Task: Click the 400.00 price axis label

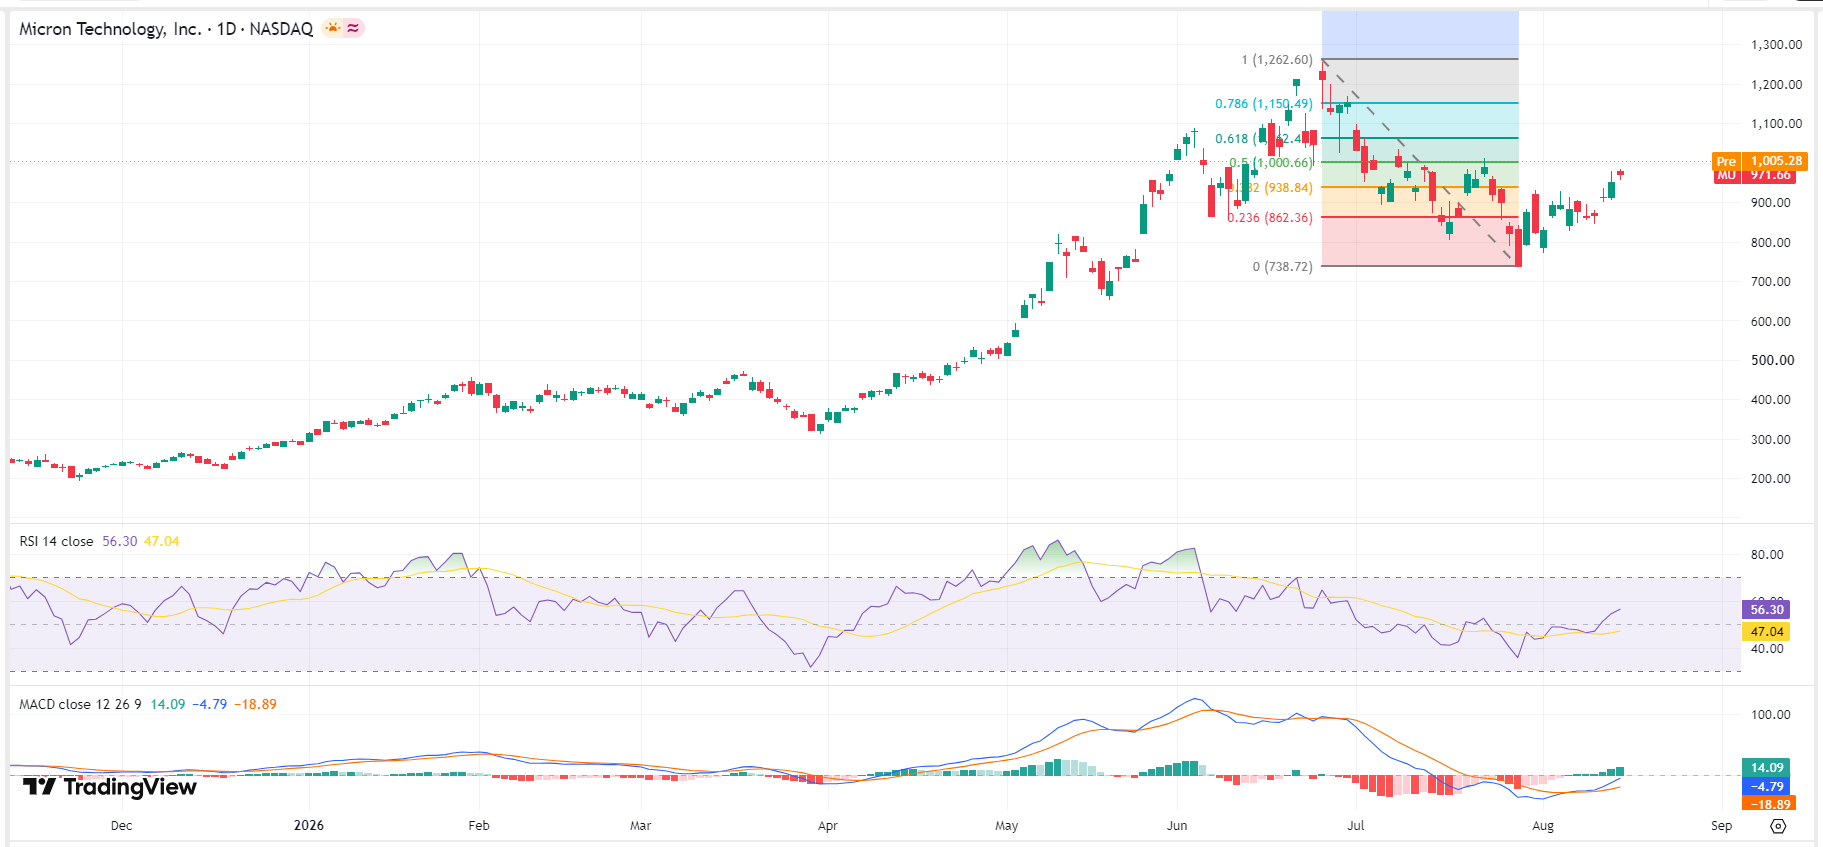Action: coord(1770,400)
